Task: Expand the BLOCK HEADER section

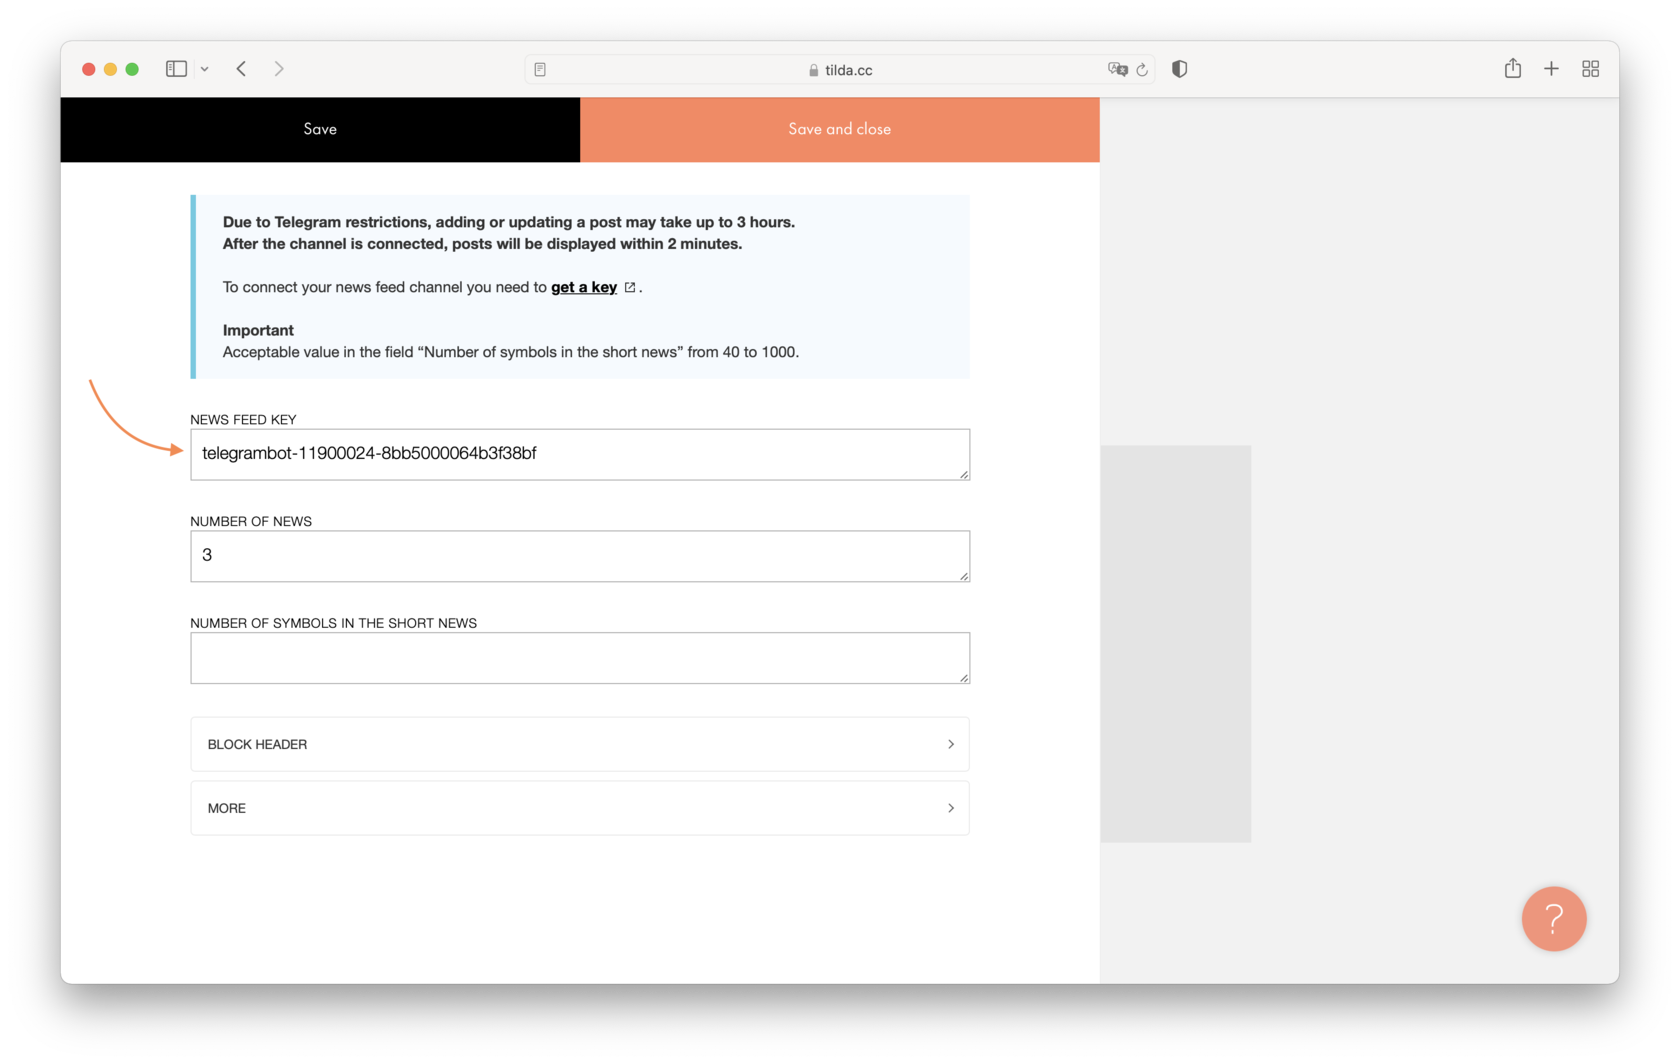Action: point(580,744)
